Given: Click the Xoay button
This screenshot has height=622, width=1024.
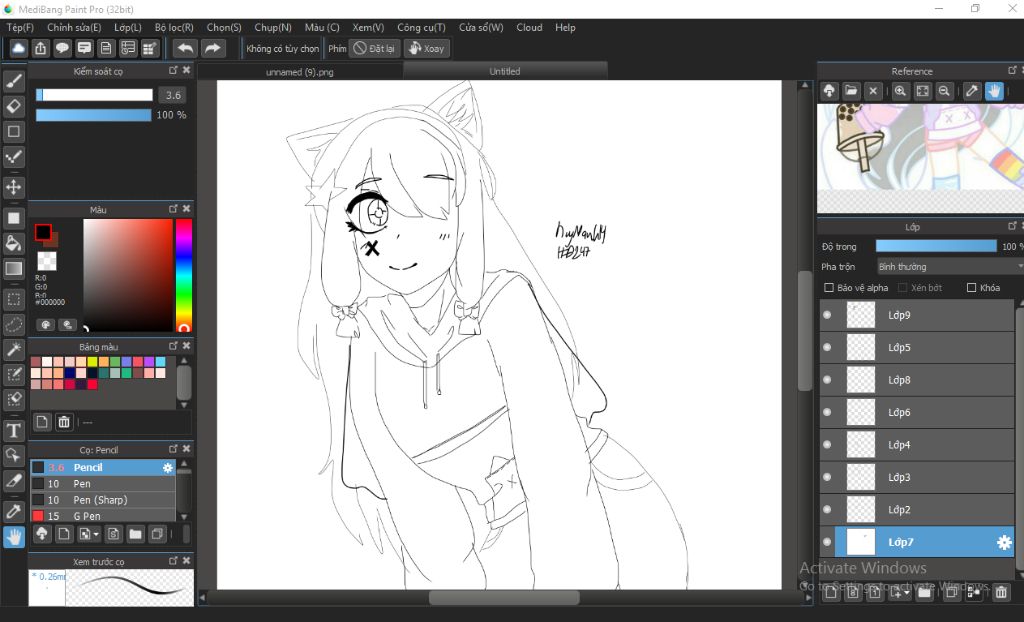Looking at the screenshot, I should 426,48.
